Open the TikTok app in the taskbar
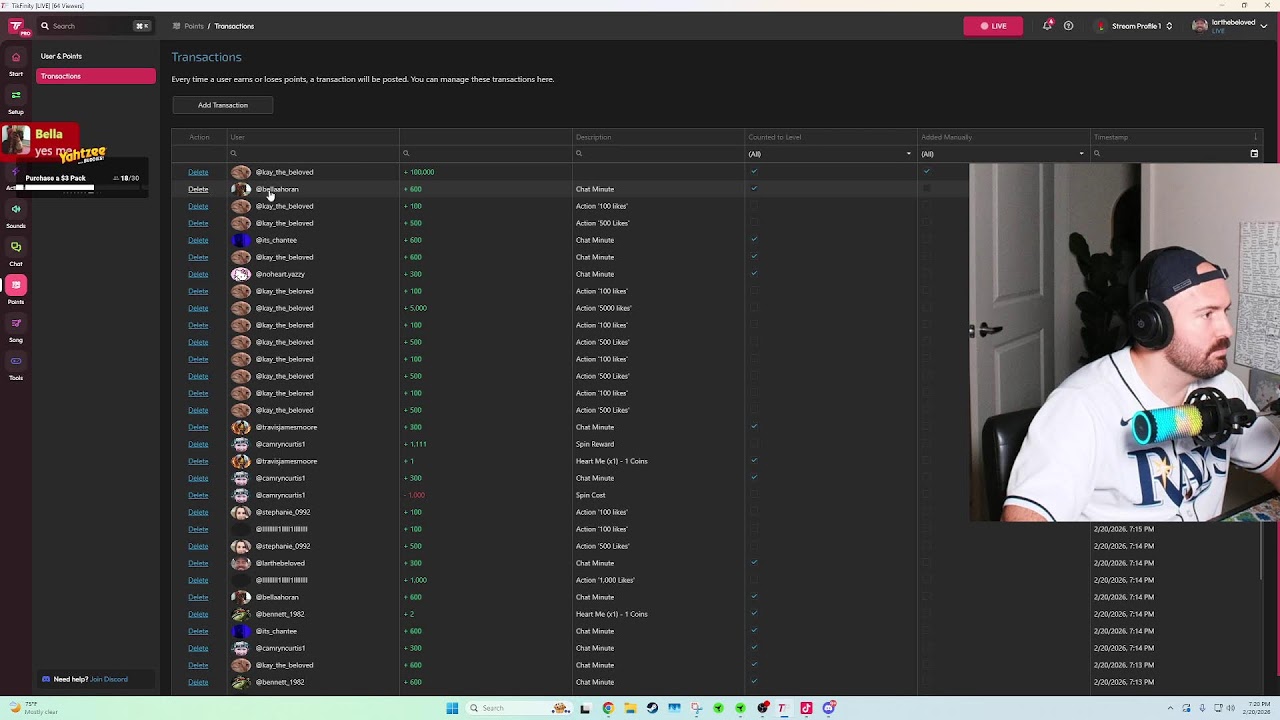 tap(806, 708)
